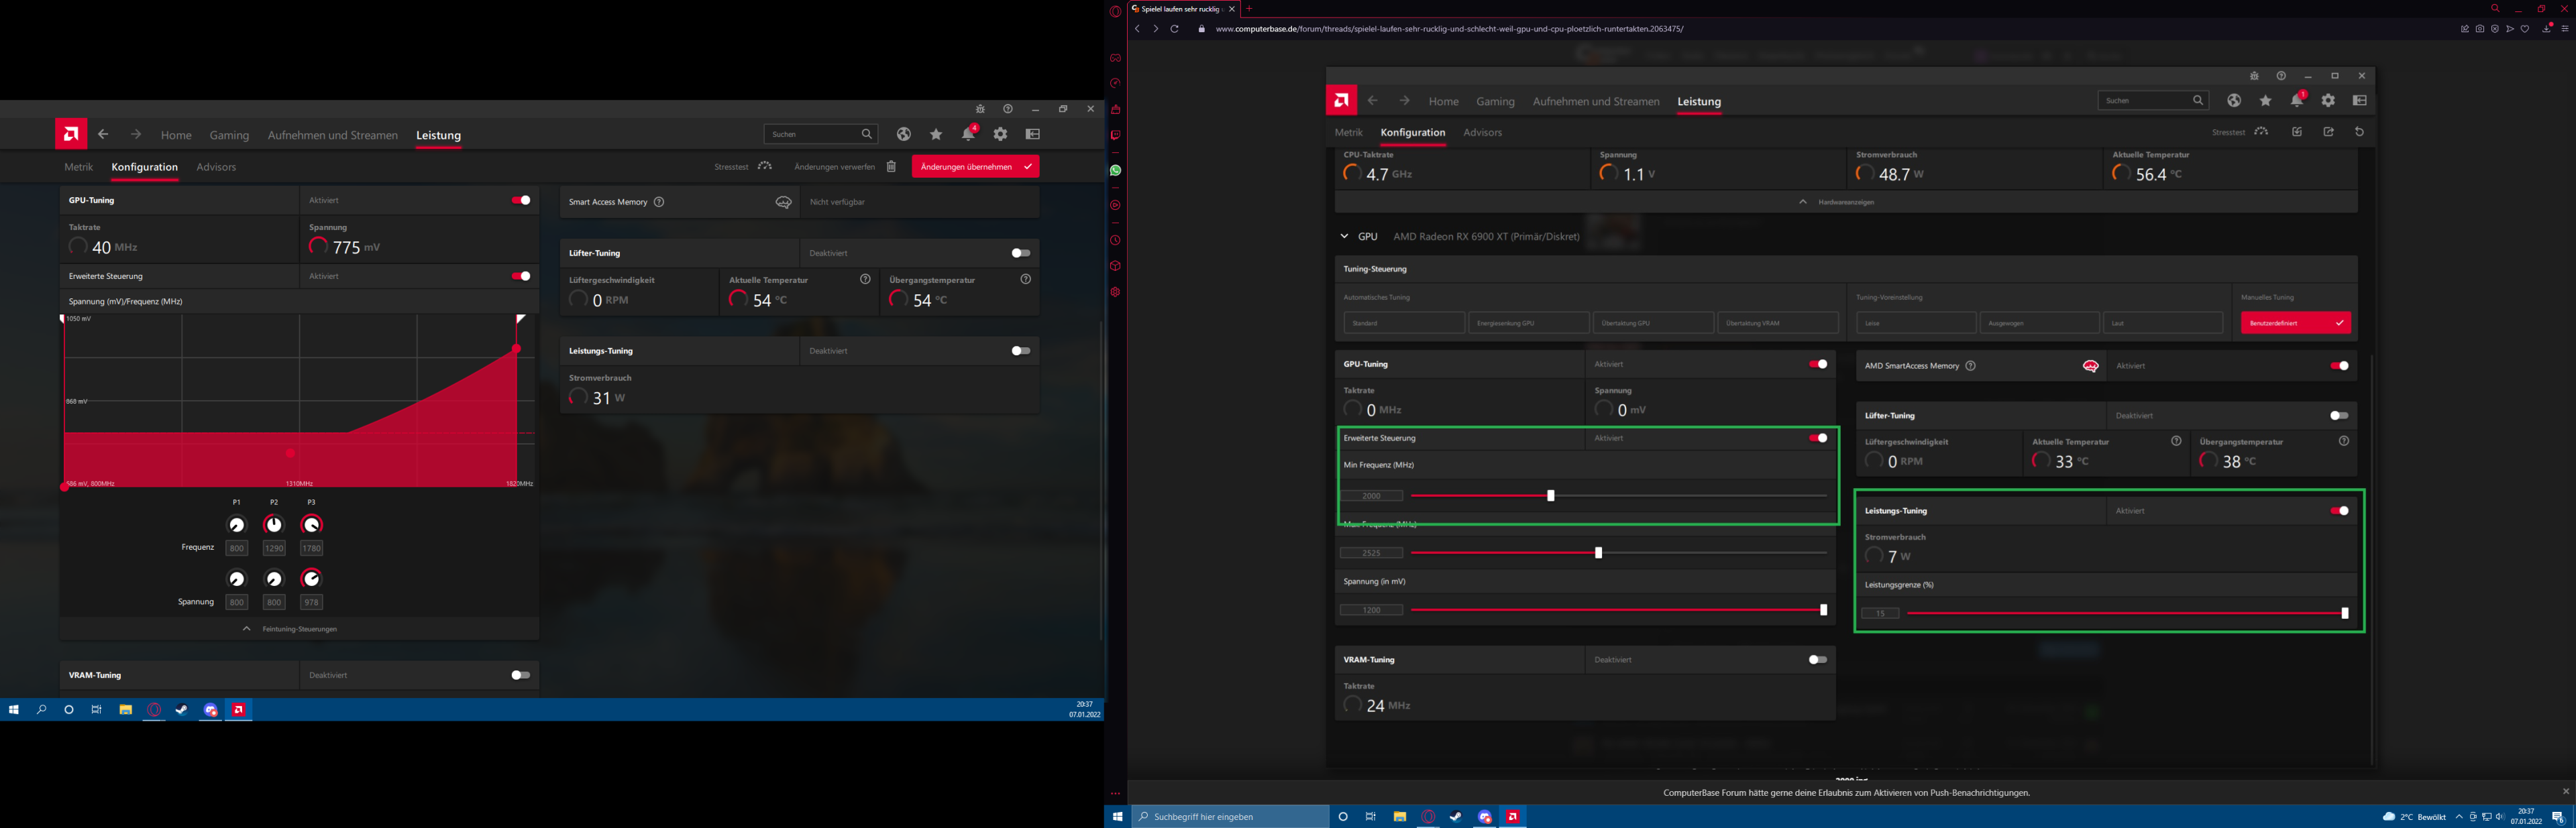This screenshot has height=828, width=2576.
Task: Select the Spiele laufen sehr ruckelig browser tab
Action: point(1180,9)
